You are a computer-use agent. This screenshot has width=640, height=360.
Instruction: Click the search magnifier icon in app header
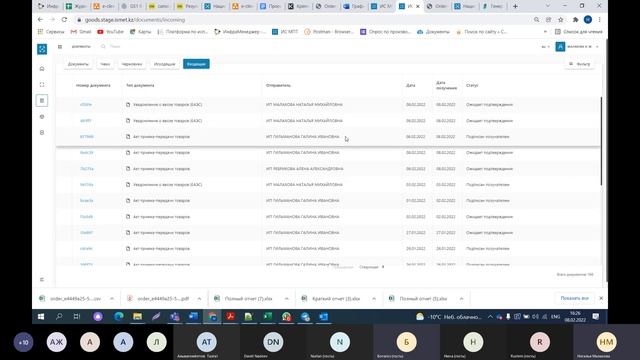pos(103,47)
